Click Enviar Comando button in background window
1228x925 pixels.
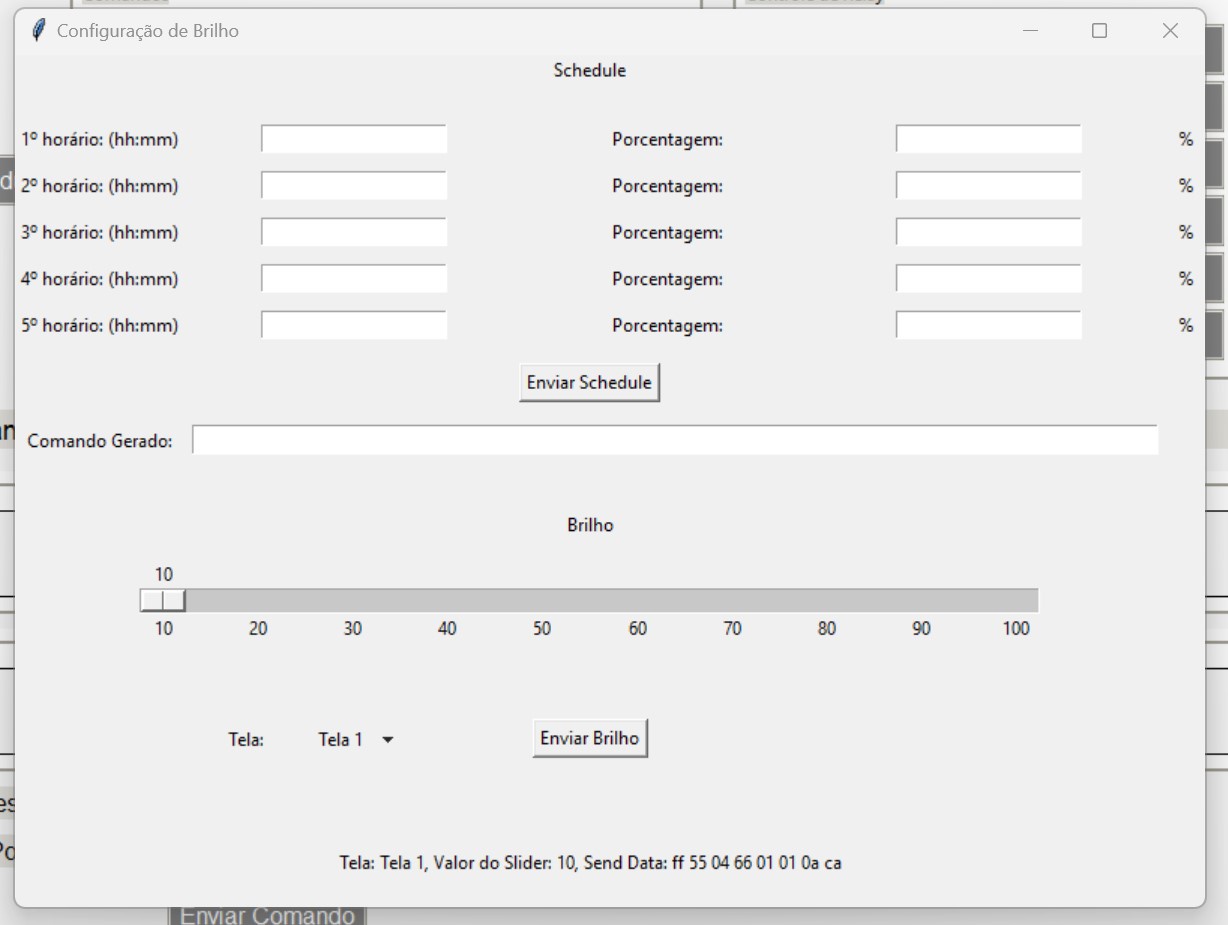click(x=267, y=916)
